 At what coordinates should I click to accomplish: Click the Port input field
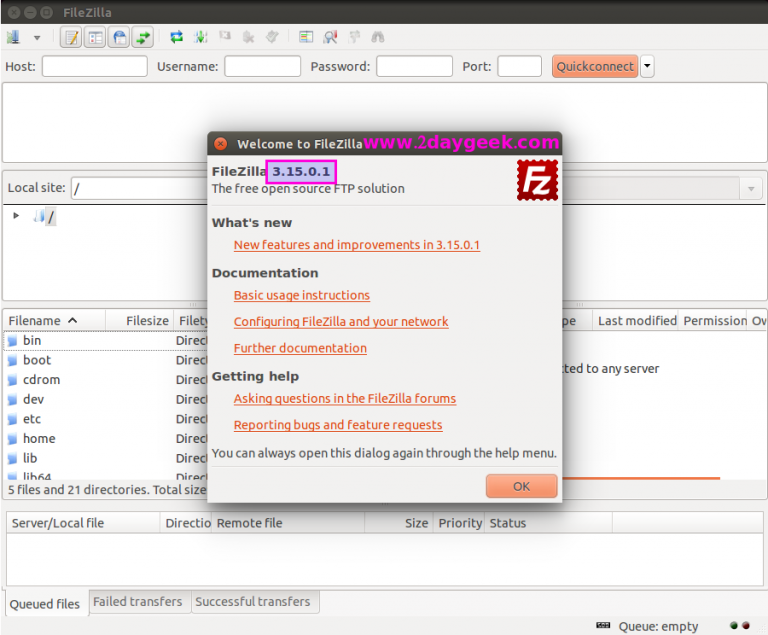pos(520,66)
